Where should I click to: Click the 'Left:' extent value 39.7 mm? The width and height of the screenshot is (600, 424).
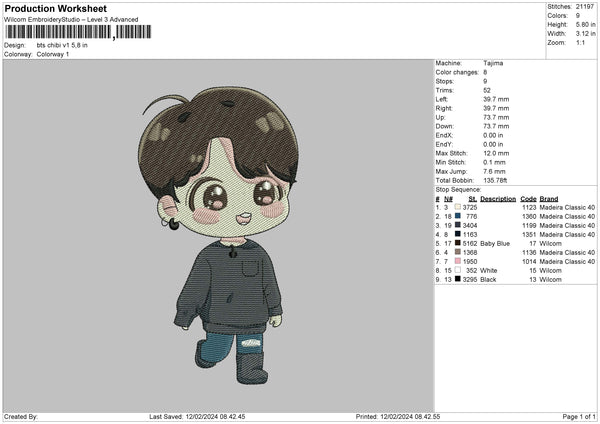pos(496,99)
